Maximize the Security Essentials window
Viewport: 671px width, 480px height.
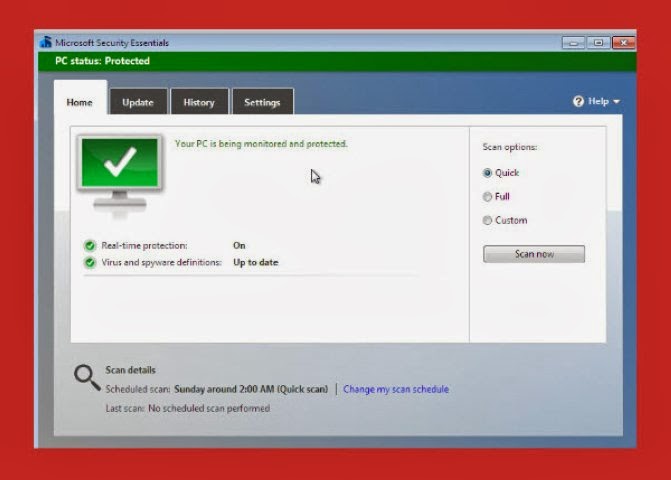click(598, 43)
